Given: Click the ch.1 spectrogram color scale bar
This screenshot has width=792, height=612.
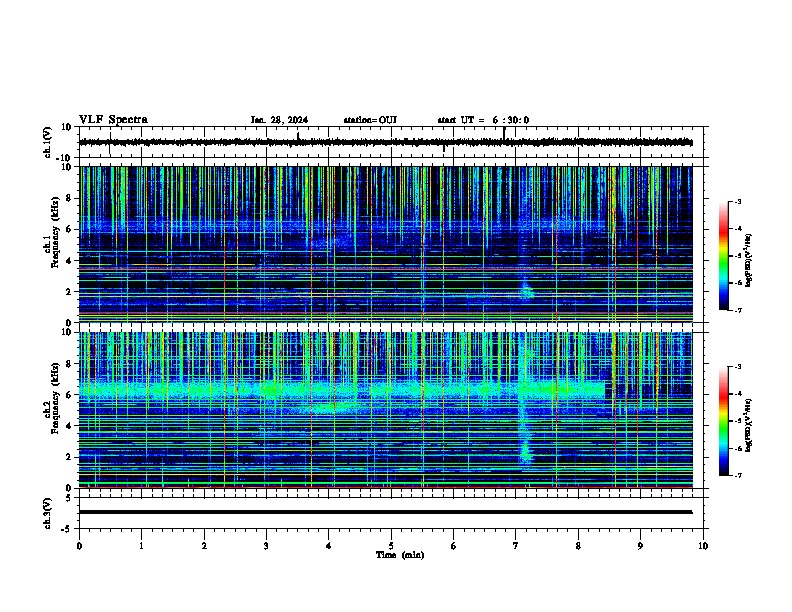Looking at the screenshot, I should (x=723, y=256).
